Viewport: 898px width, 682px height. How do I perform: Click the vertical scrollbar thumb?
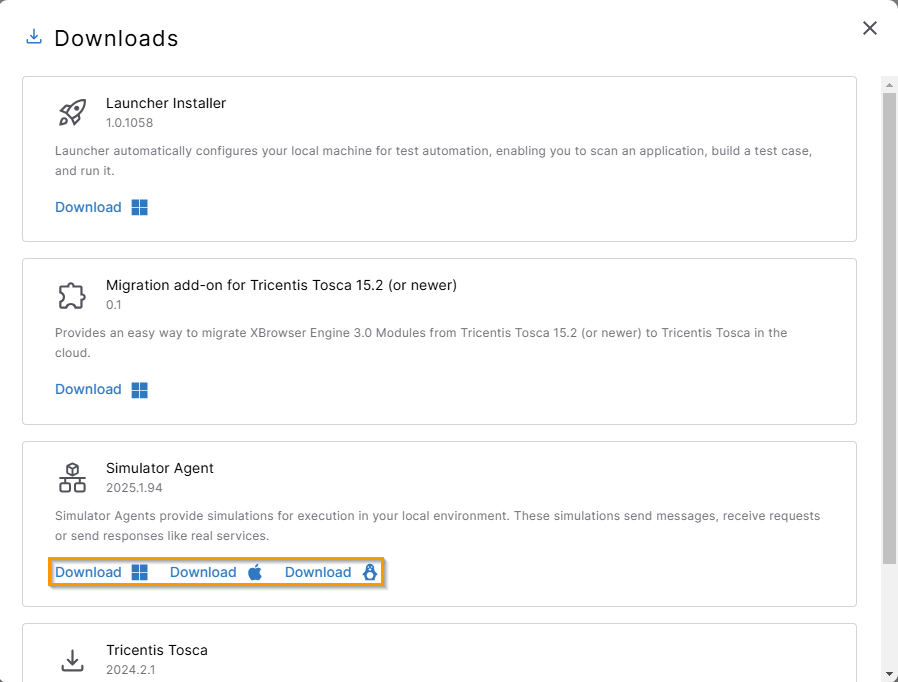click(x=889, y=328)
